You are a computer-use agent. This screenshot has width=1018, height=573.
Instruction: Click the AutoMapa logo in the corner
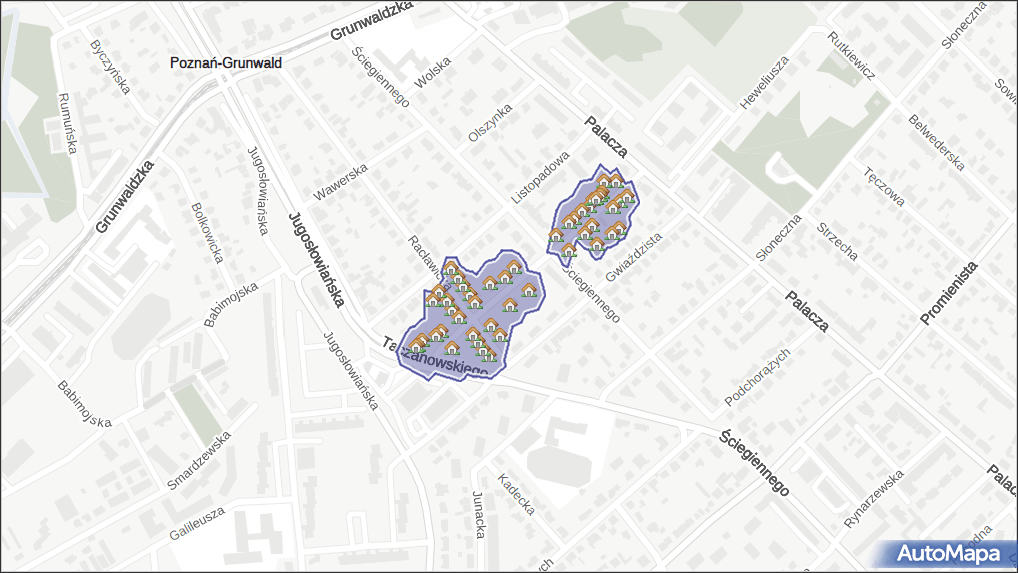[x=946, y=553]
